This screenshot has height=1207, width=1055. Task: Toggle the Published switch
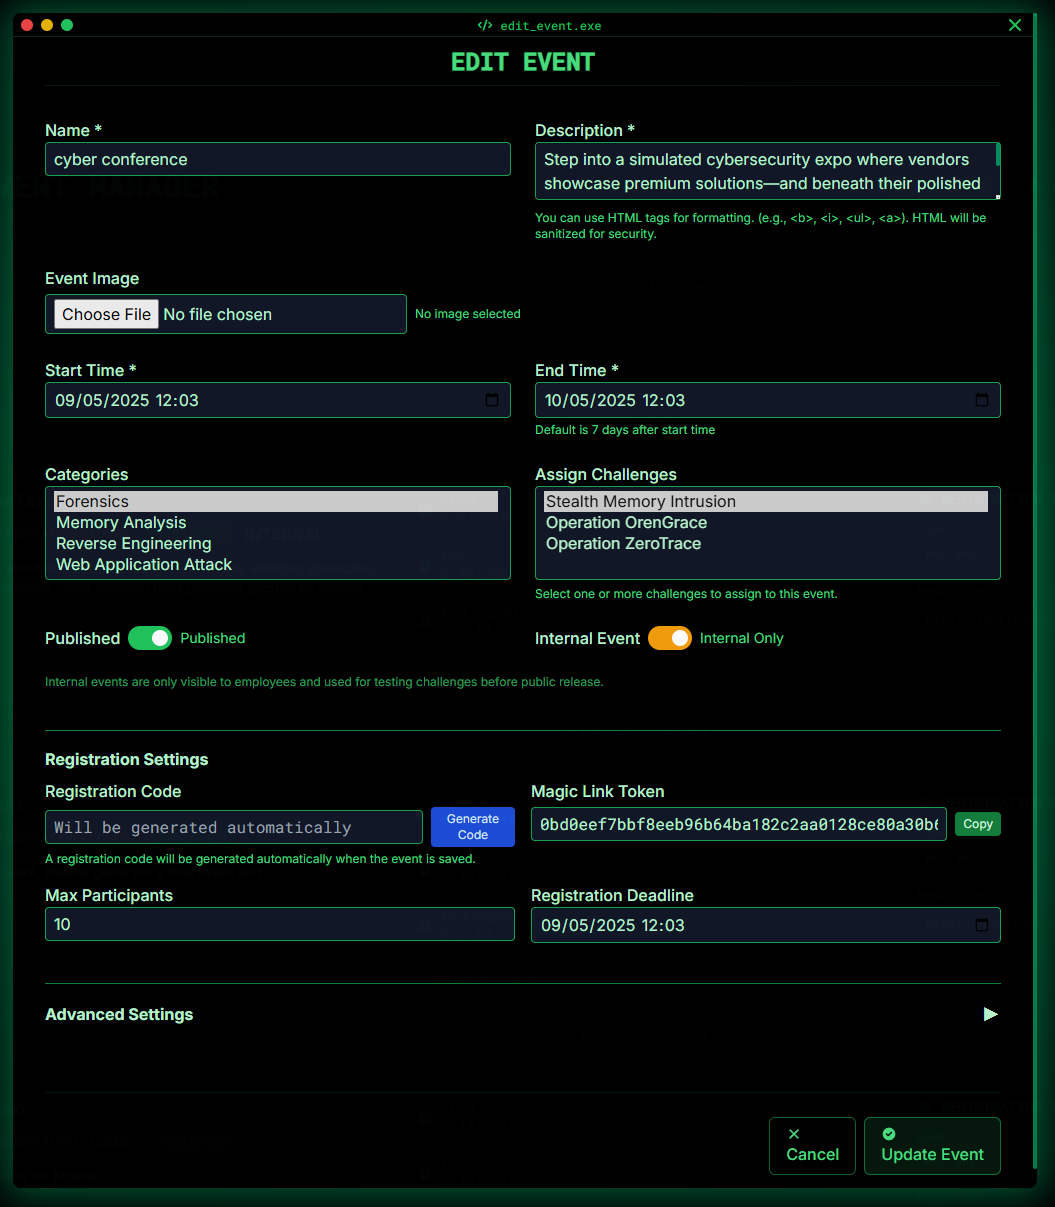tap(150, 638)
